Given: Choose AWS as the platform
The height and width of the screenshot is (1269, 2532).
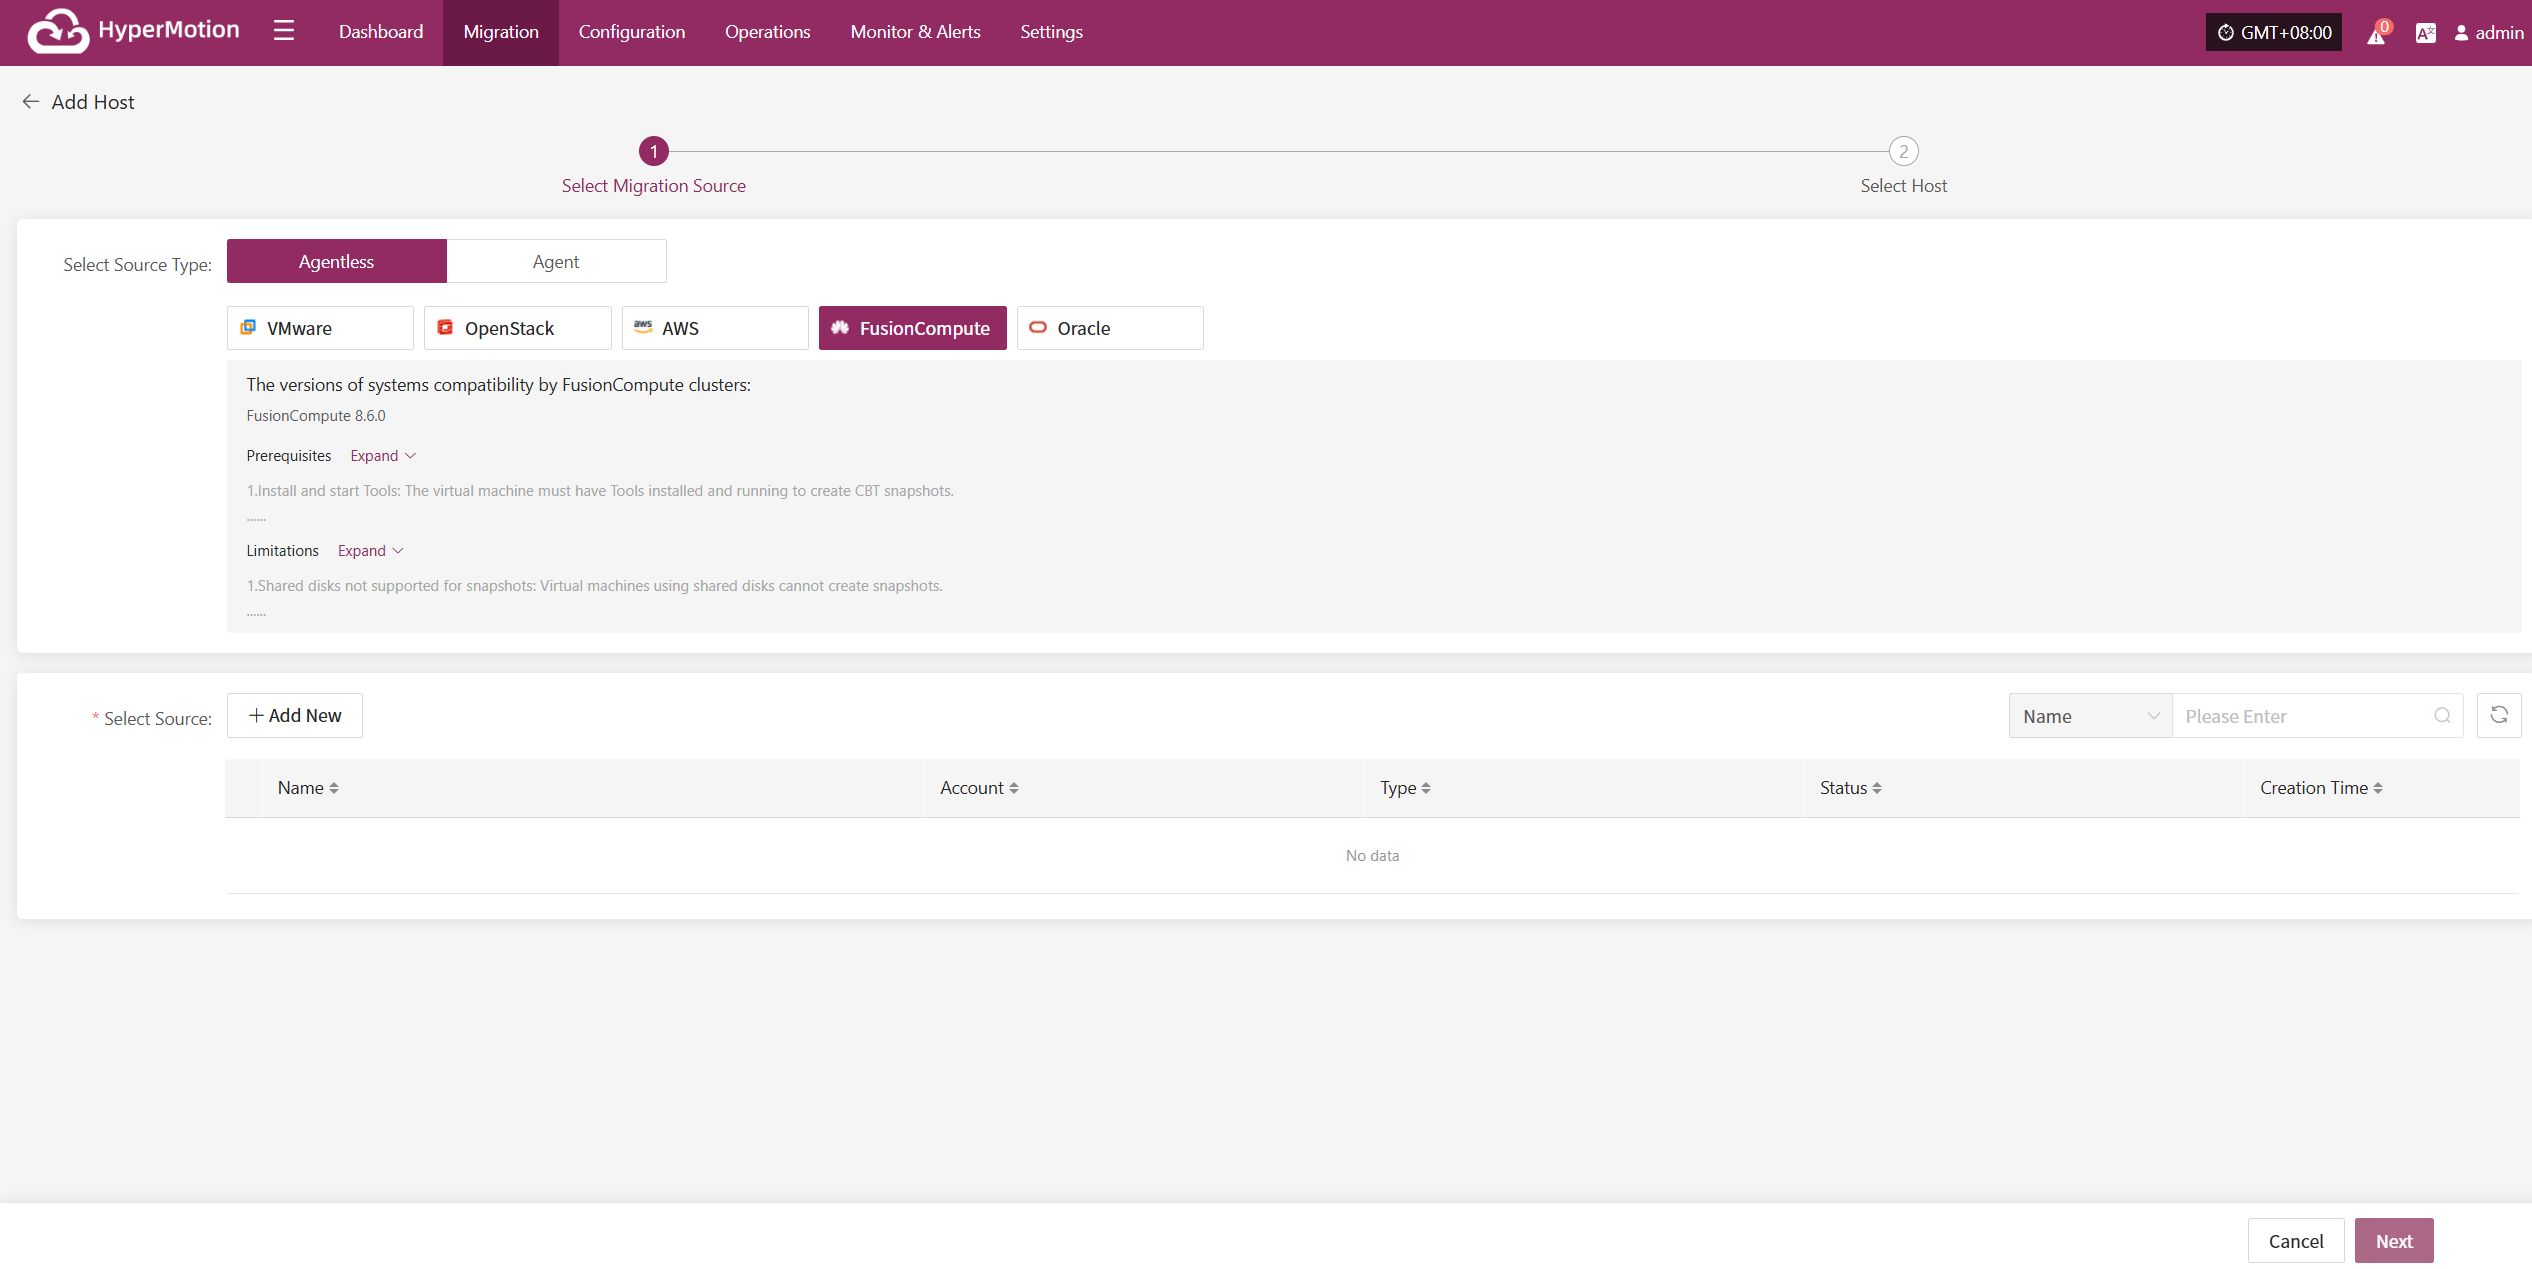Looking at the screenshot, I should (715, 328).
